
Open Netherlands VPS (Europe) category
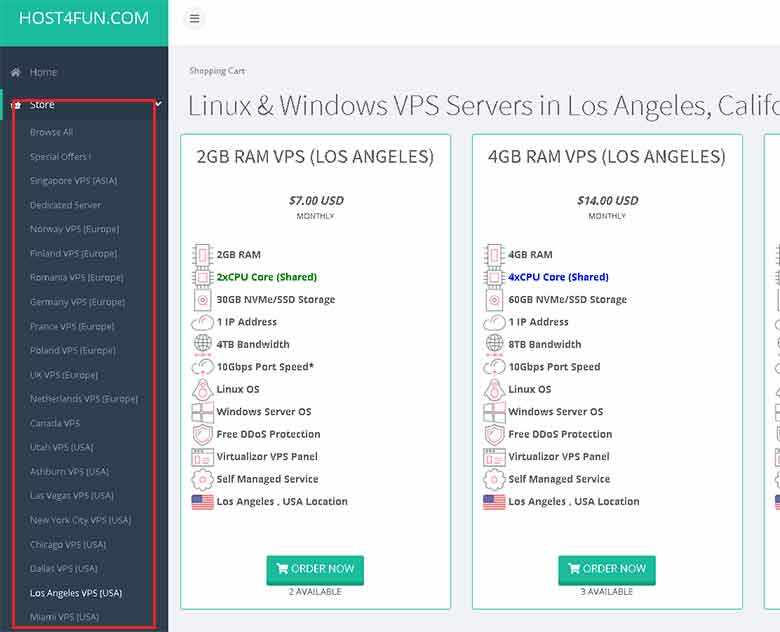coord(84,399)
